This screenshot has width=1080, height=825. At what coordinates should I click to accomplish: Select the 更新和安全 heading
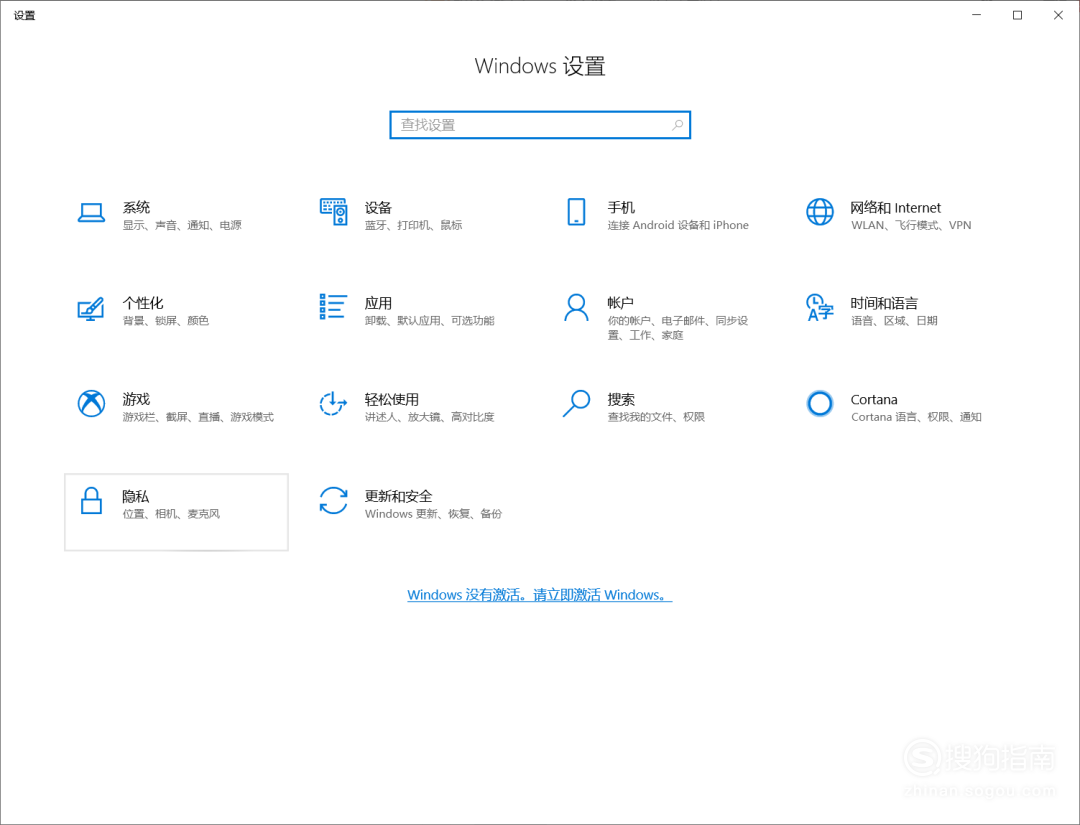coord(399,497)
